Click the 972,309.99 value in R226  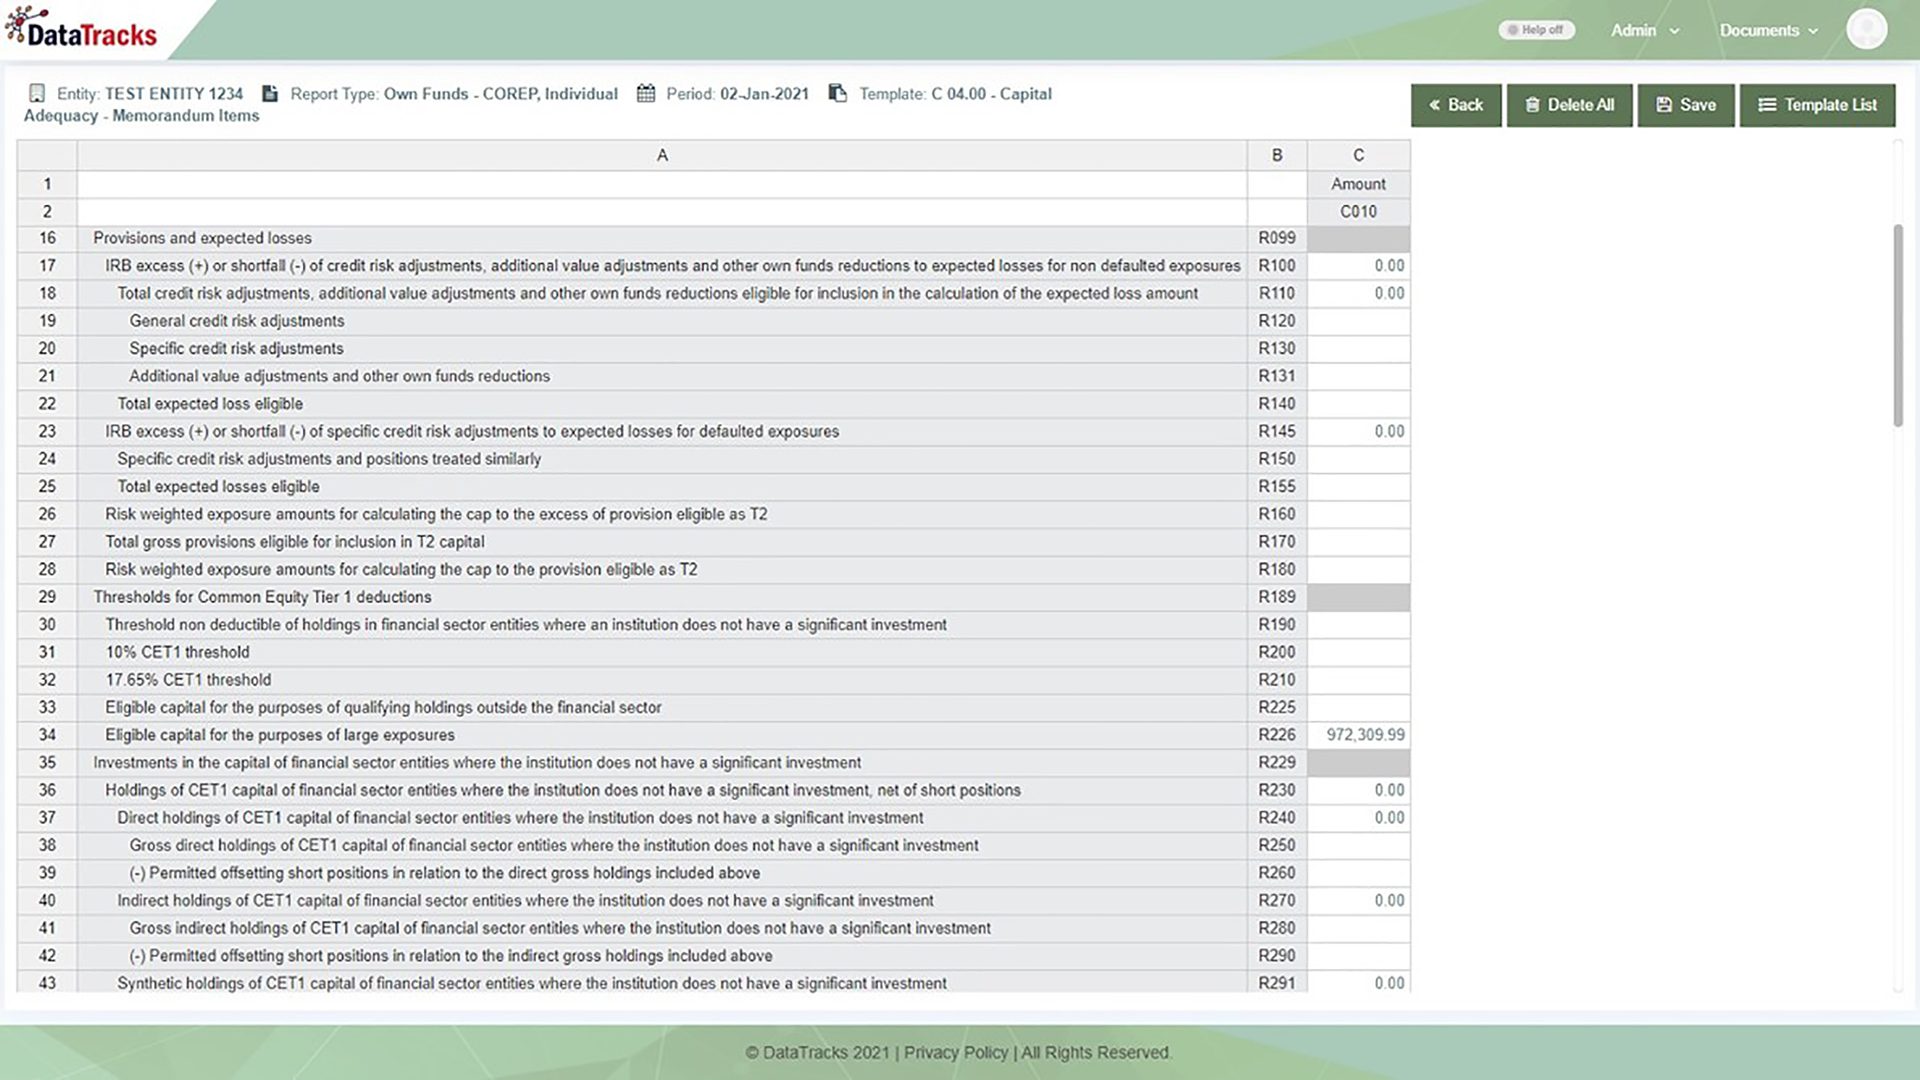[1365, 735]
